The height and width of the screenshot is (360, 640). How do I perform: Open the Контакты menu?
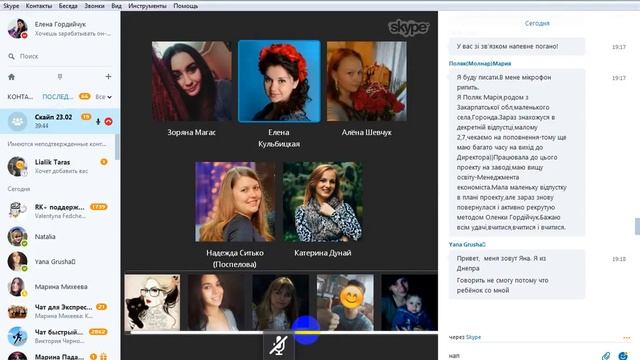click(39, 6)
